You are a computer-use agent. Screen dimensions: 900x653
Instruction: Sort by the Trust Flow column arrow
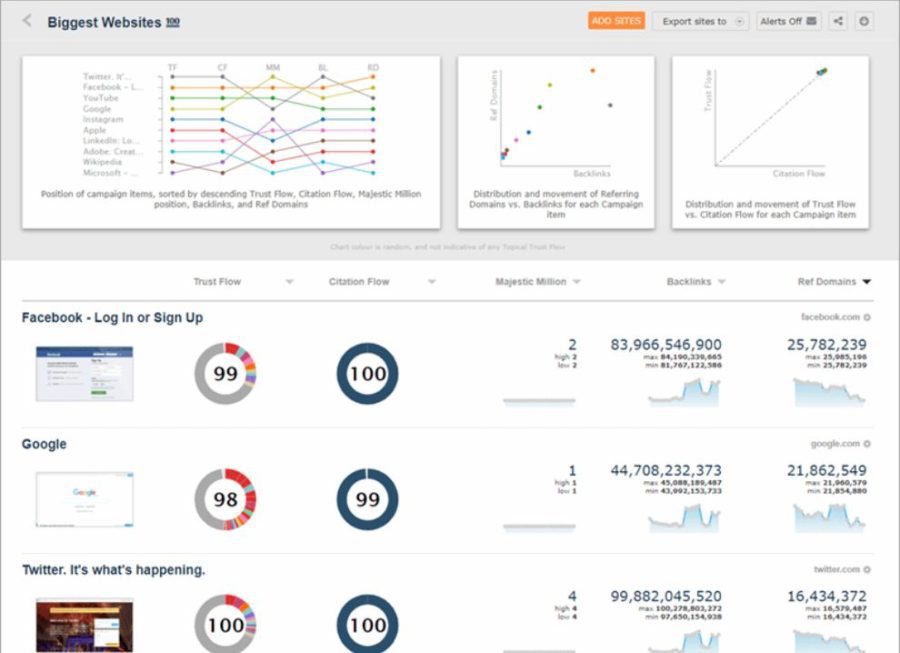290,282
